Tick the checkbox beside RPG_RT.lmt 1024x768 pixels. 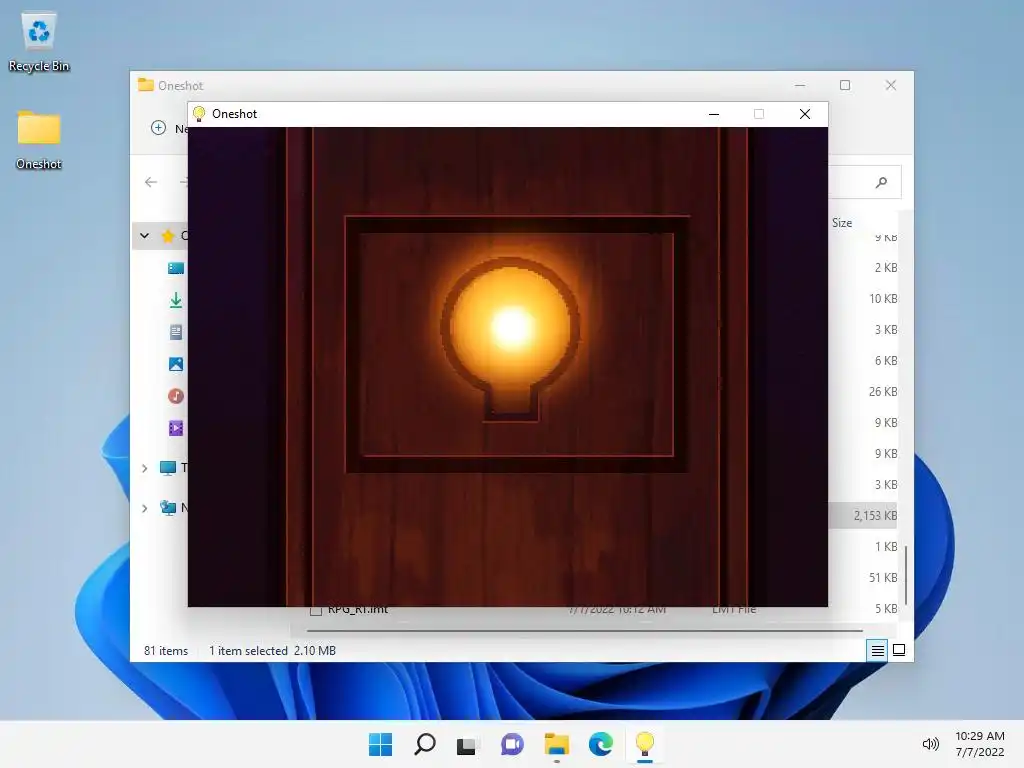pyautogui.click(x=316, y=611)
